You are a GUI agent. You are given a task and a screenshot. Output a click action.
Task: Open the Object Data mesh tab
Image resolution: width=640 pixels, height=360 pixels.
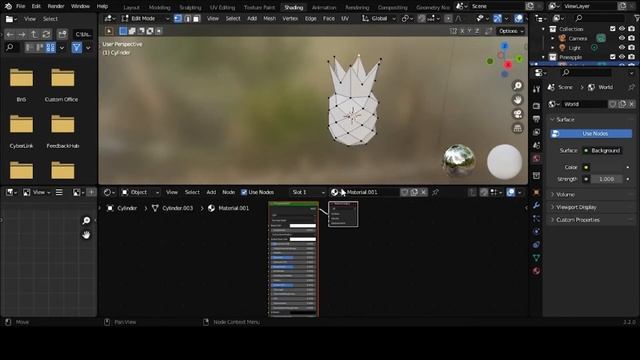tap(536, 258)
